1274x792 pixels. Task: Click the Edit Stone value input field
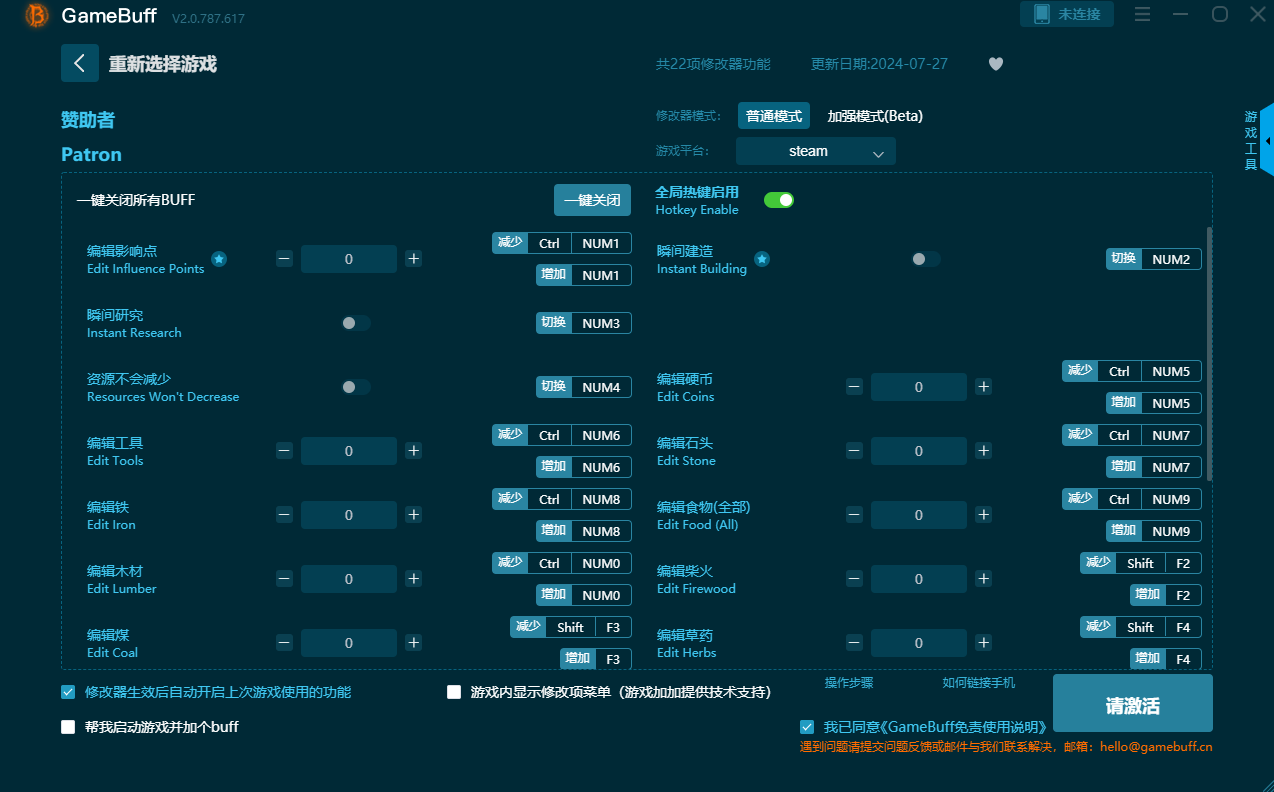tap(918, 451)
